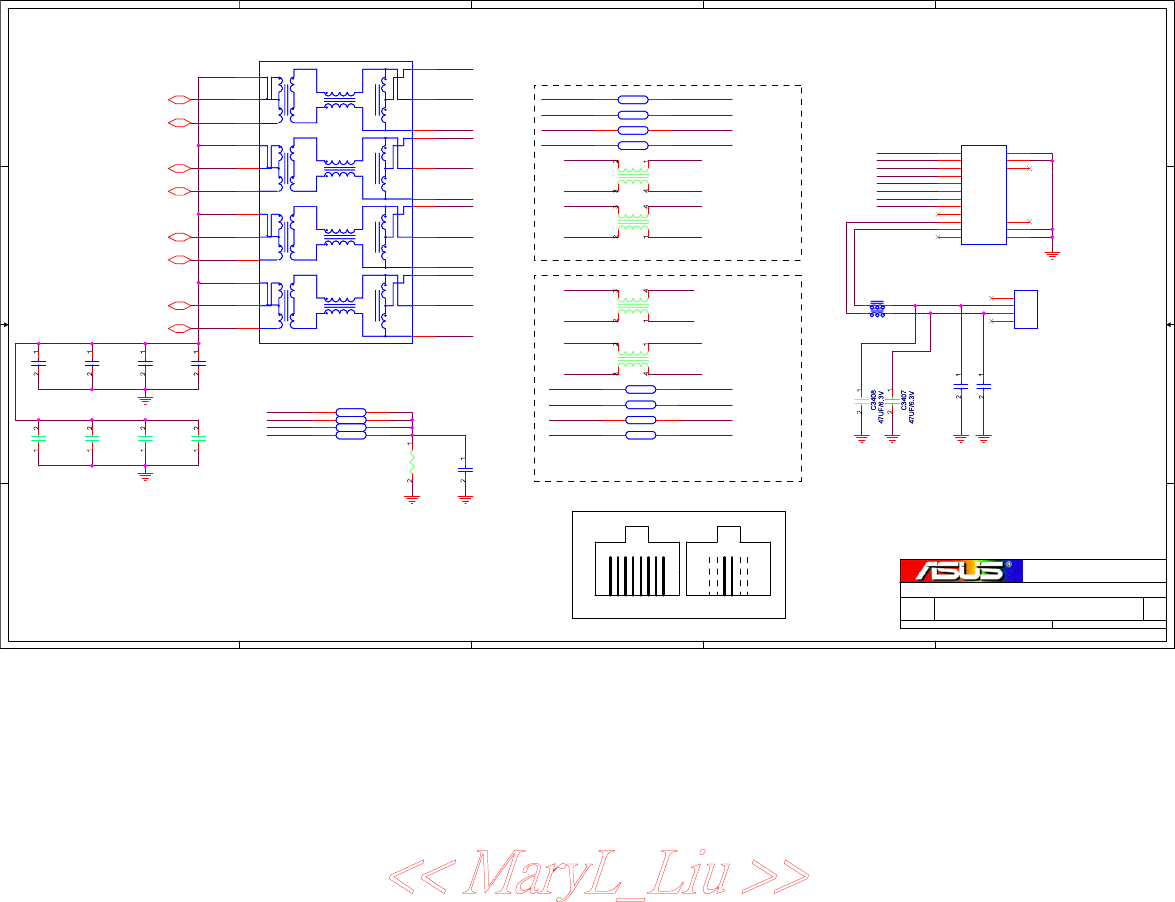Select the RJ45 jack drawing with dashed pins
The width and height of the screenshot is (1175, 902).
pos(728,561)
